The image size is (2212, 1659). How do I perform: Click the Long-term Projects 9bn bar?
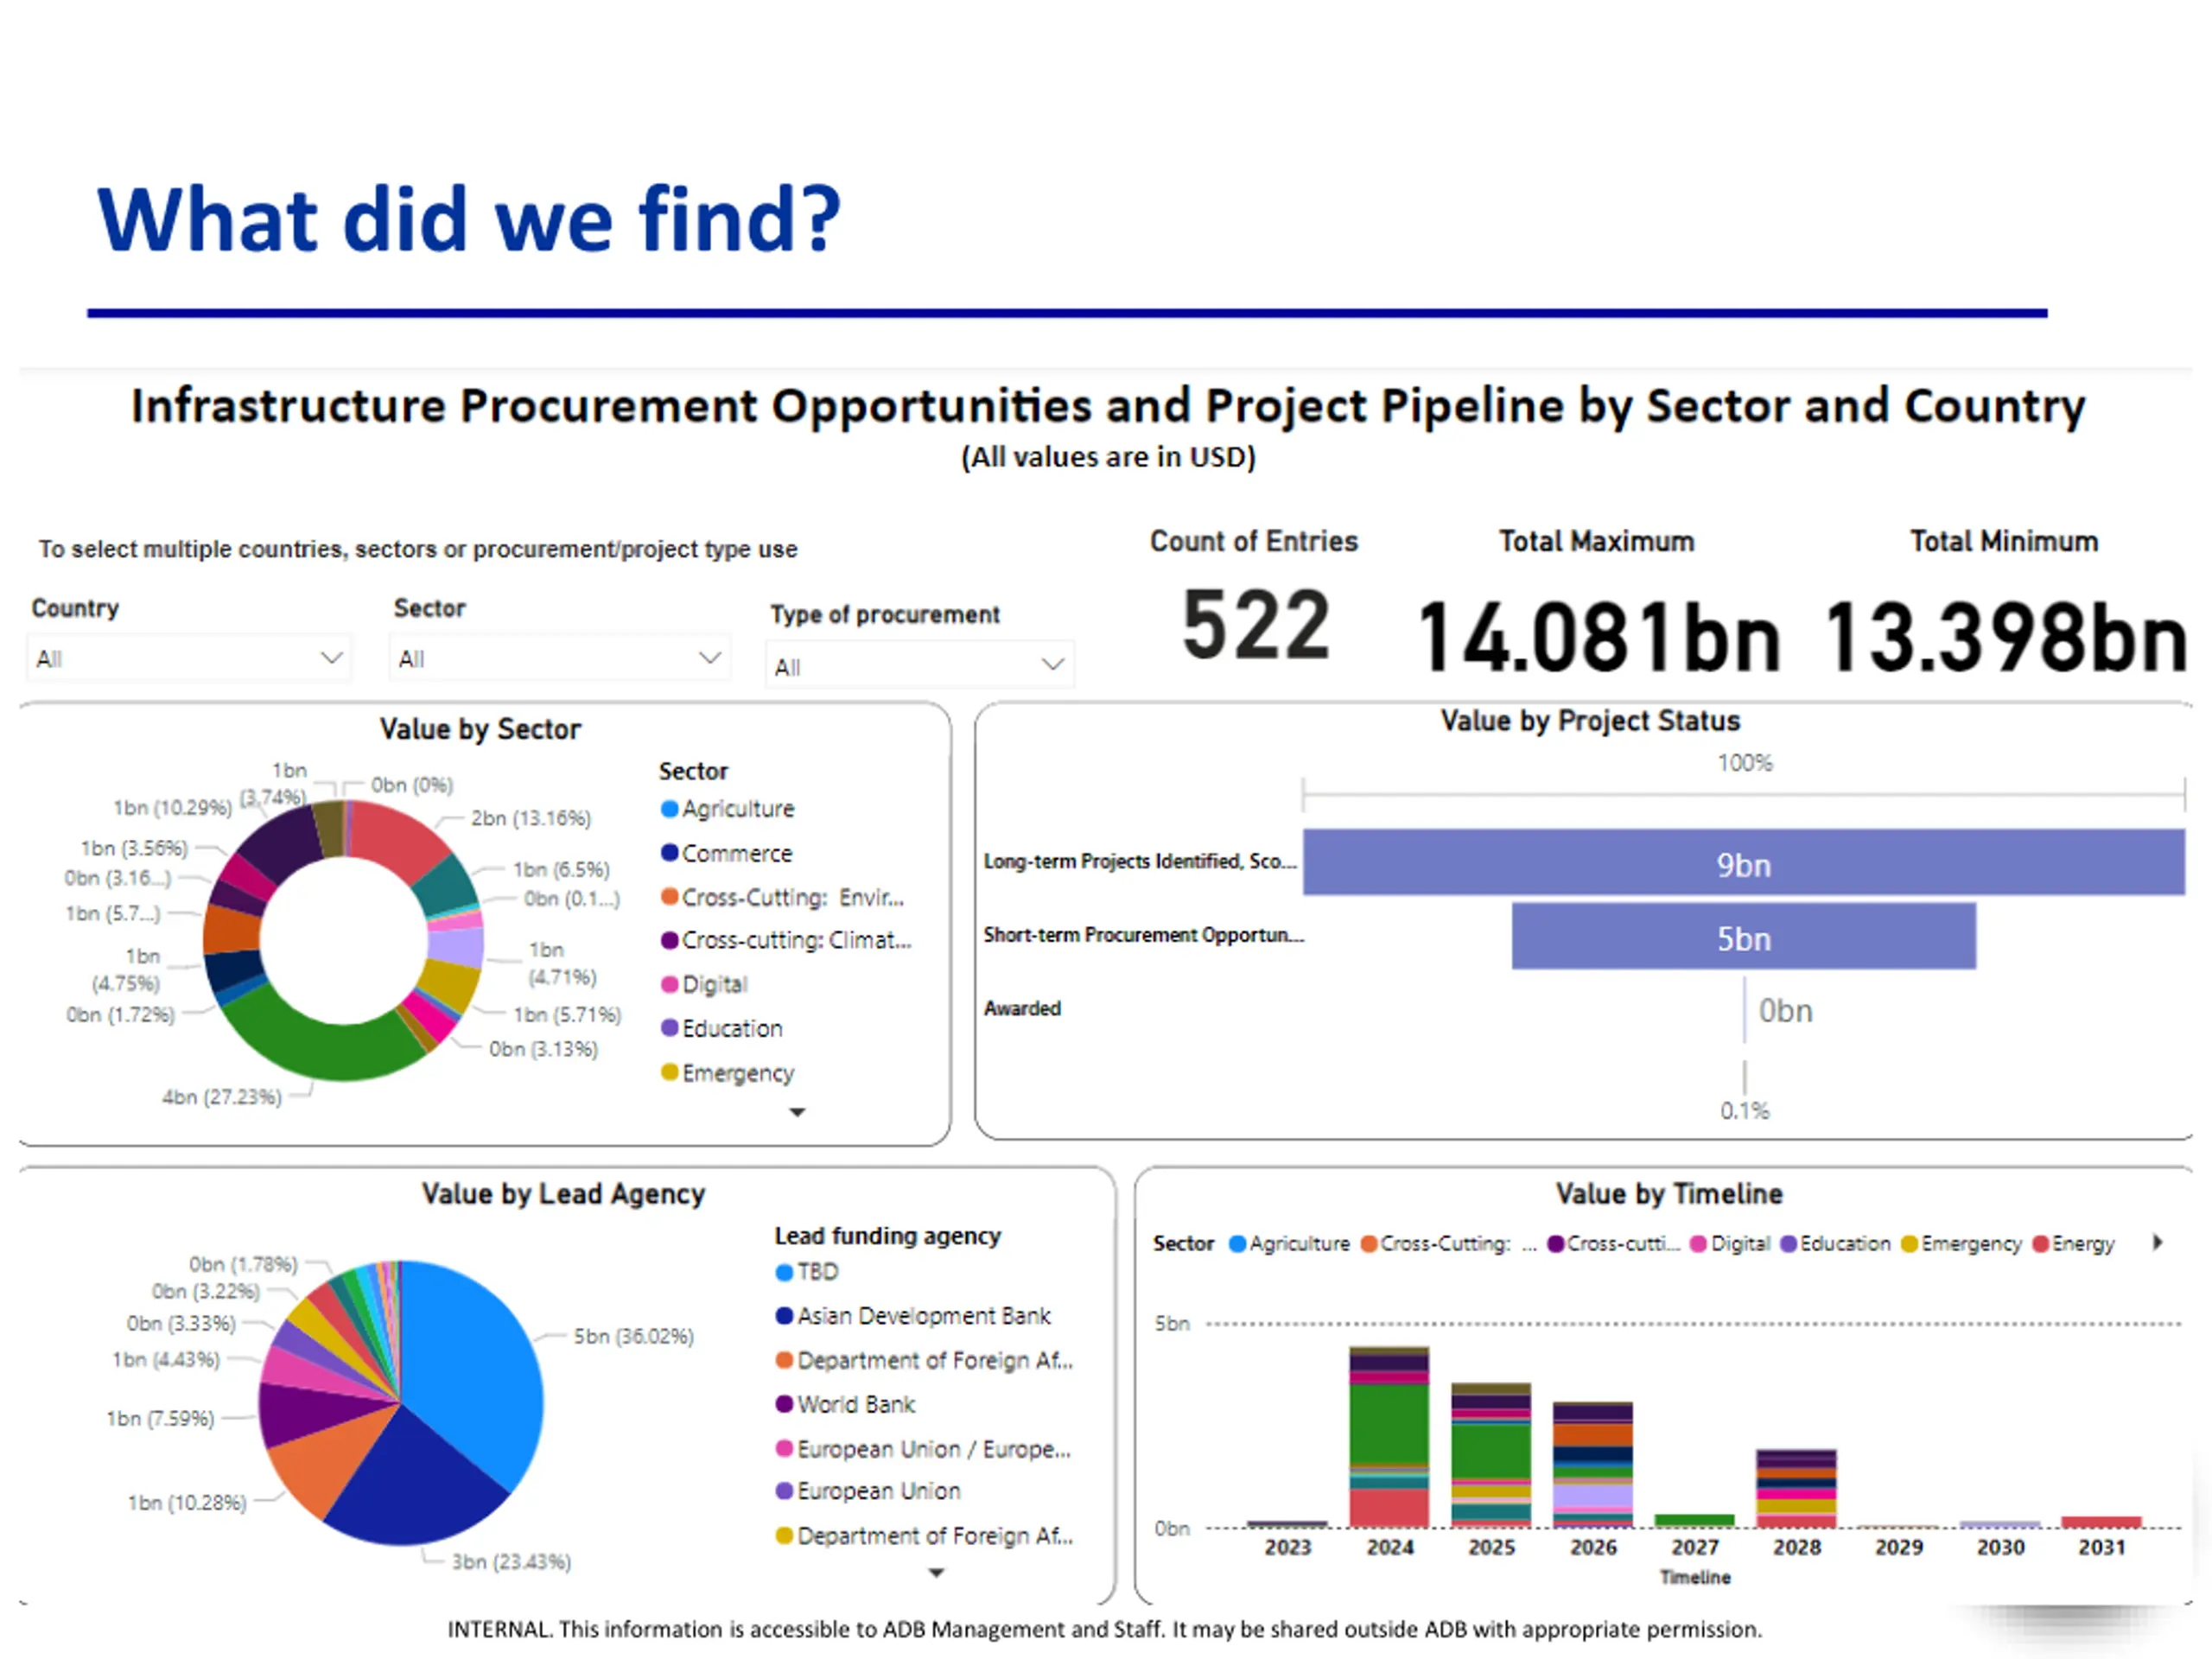pyautogui.click(x=1742, y=863)
